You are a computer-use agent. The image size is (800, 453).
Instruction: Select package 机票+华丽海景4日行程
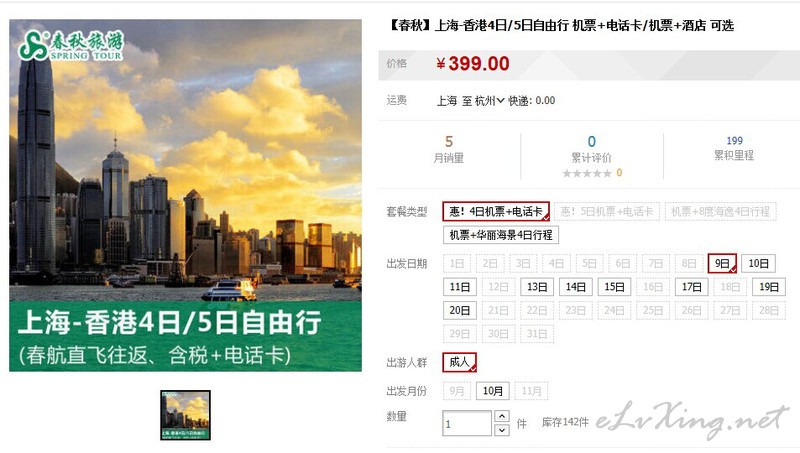[x=501, y=235]
